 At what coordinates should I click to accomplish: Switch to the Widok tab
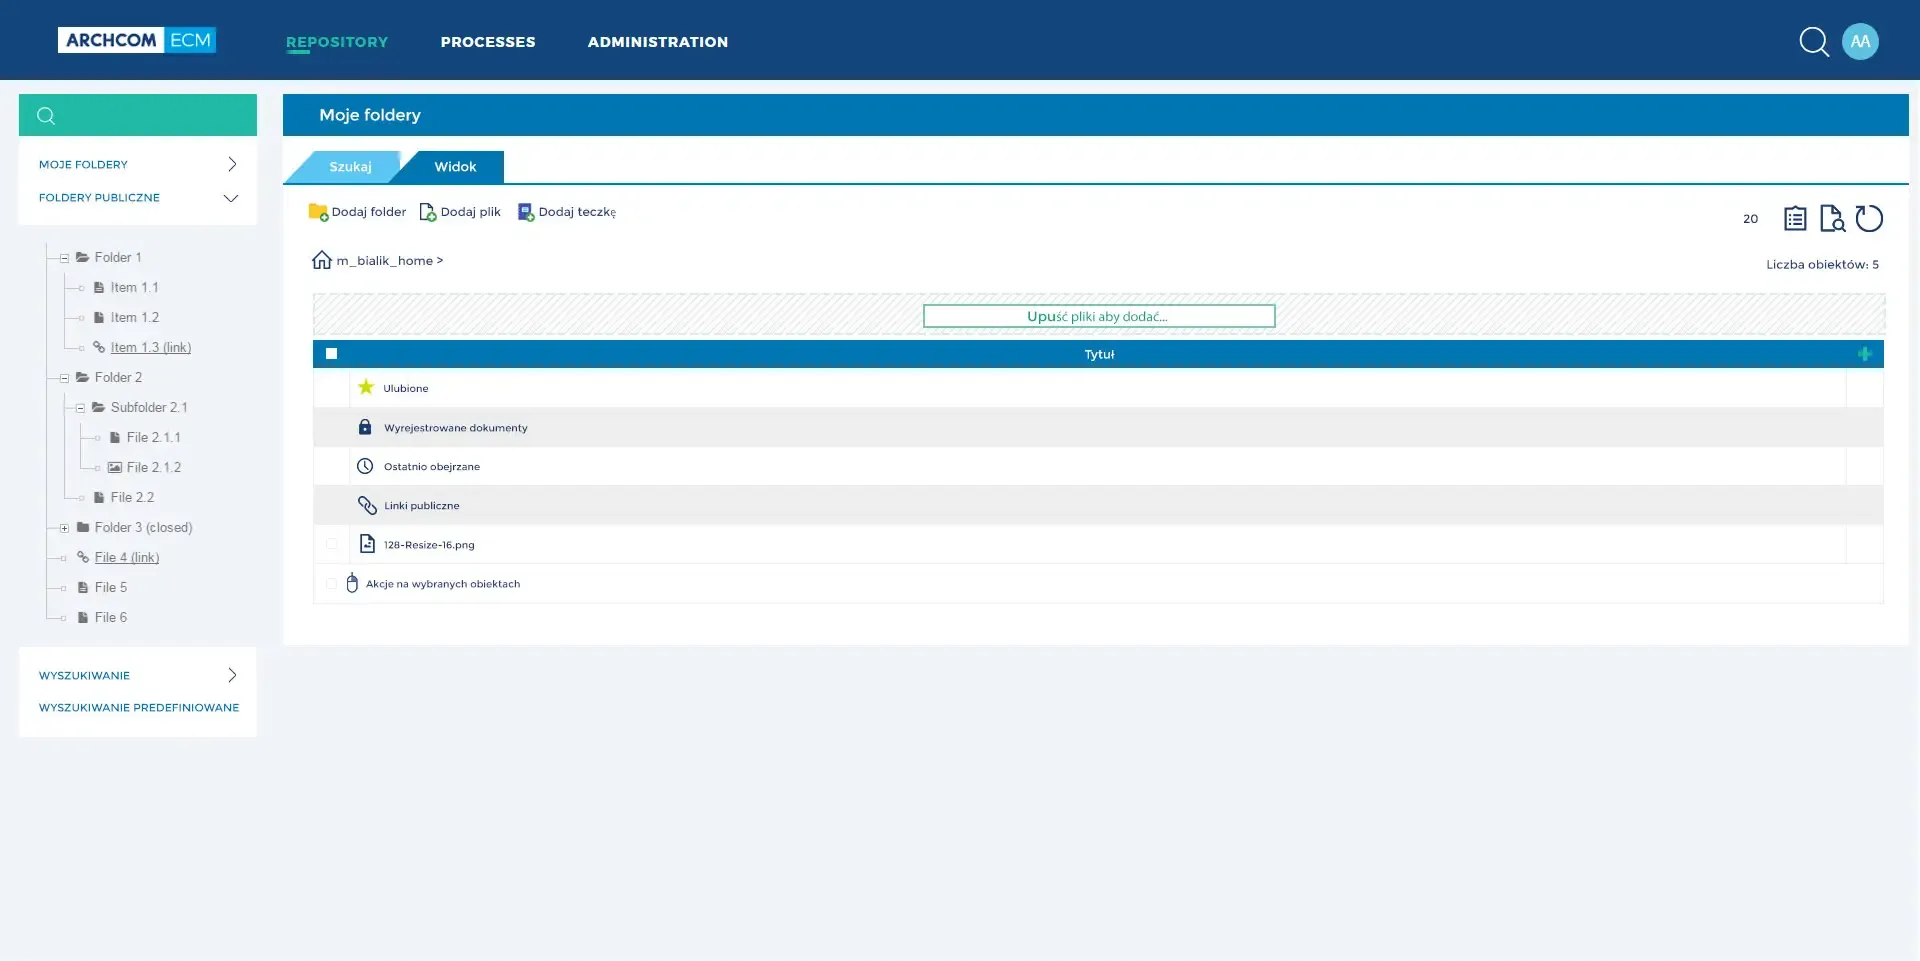pos(455,167)
